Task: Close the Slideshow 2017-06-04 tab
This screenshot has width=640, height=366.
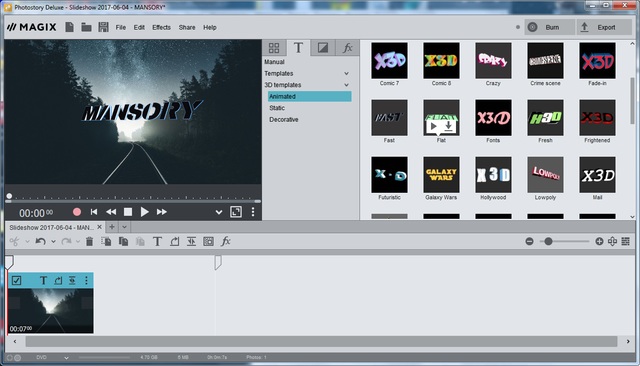Action: click(x=99, y=227)
